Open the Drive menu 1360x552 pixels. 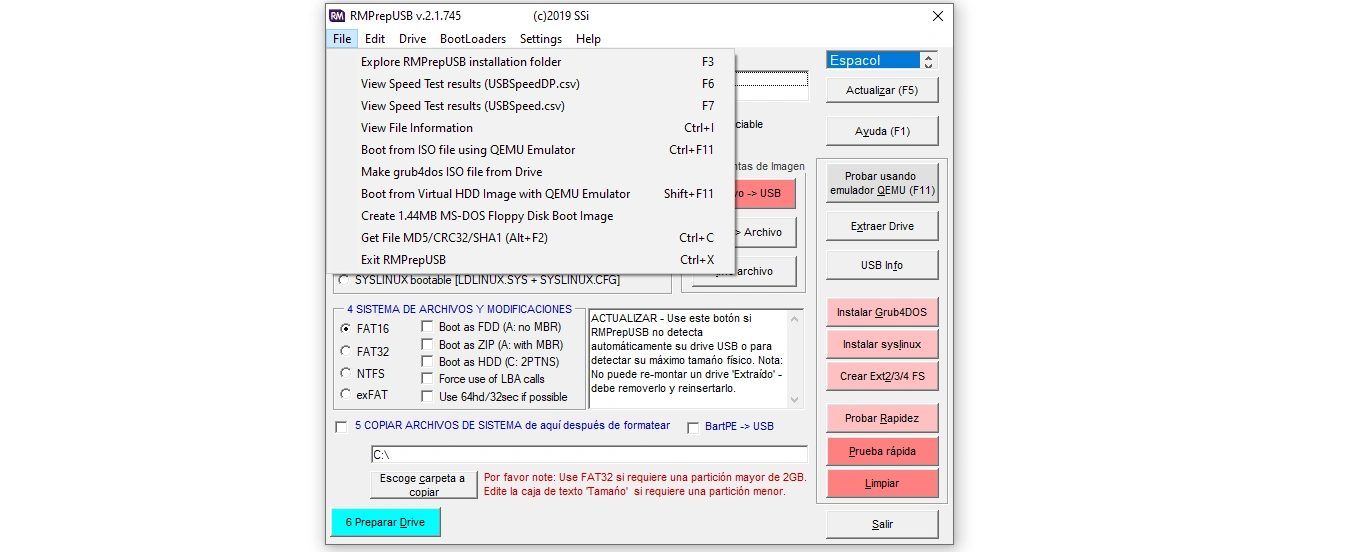click(x=412, y=39)
